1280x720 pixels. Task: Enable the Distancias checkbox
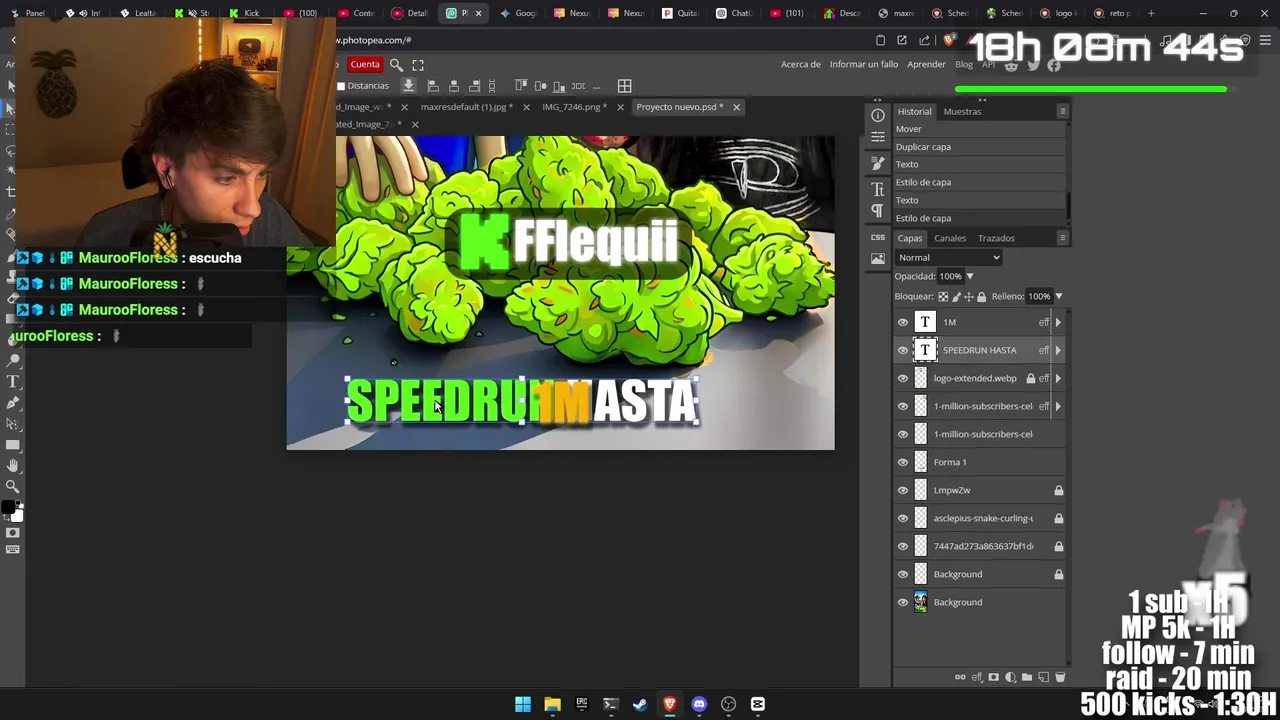(x=341, y=86)
